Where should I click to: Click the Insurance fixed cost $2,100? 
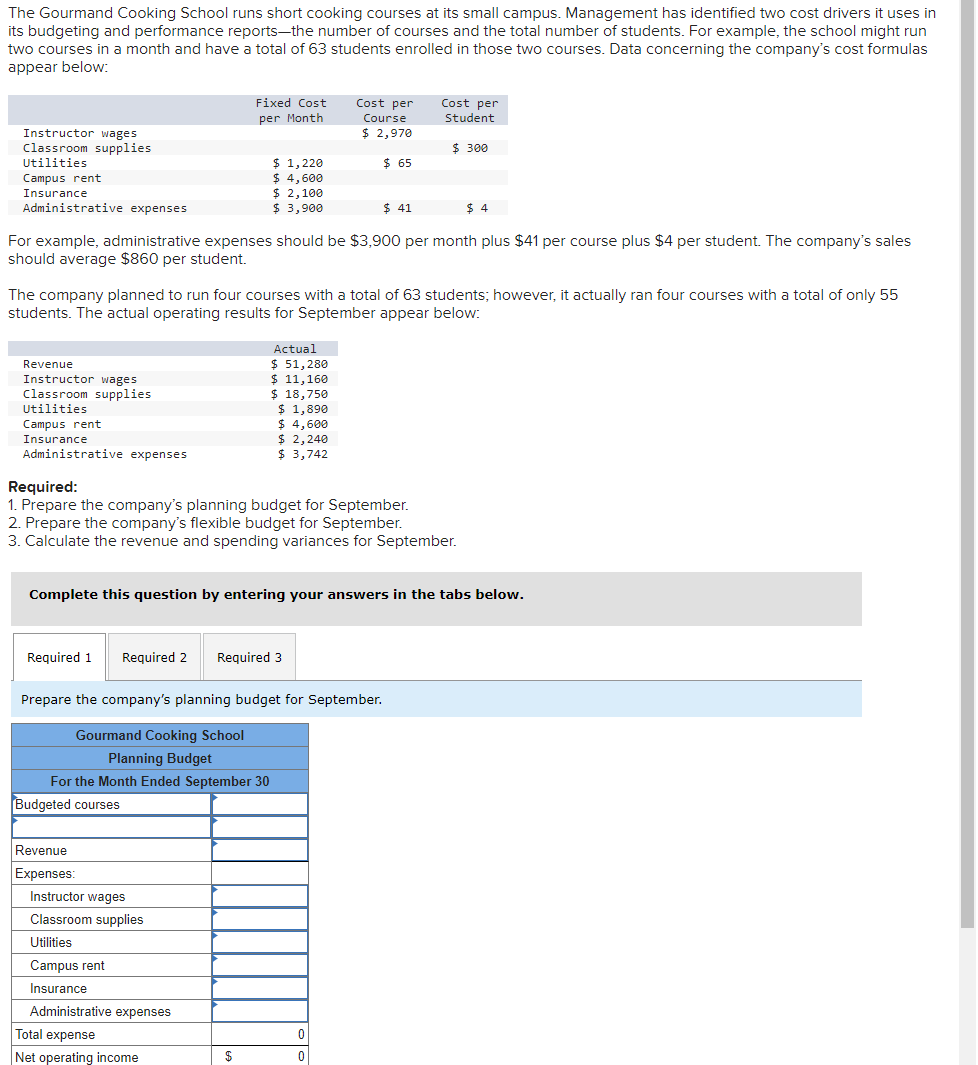[298, 193]
